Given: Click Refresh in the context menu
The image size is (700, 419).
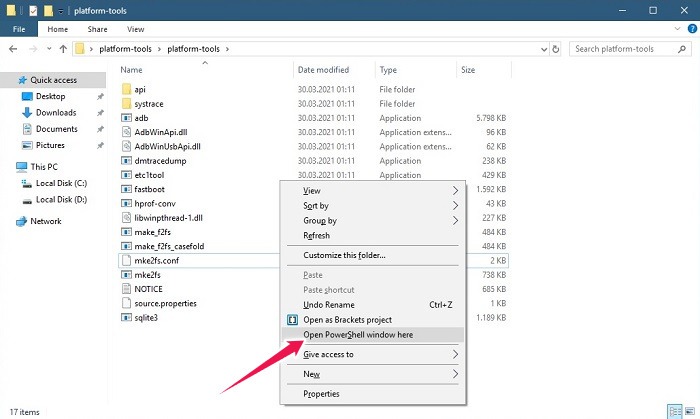Looking at the screenshot, I should pyautogui.click(x=316, y=235).
